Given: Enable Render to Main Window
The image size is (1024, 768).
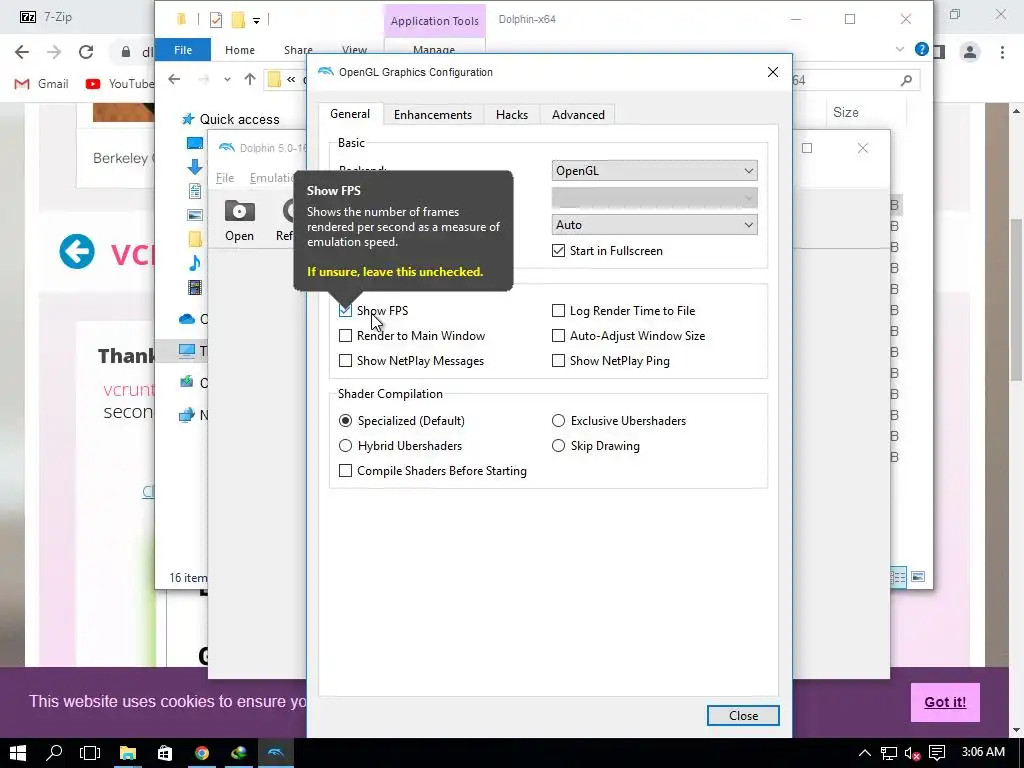Looking at the screenshot, I should coord(345,336).
